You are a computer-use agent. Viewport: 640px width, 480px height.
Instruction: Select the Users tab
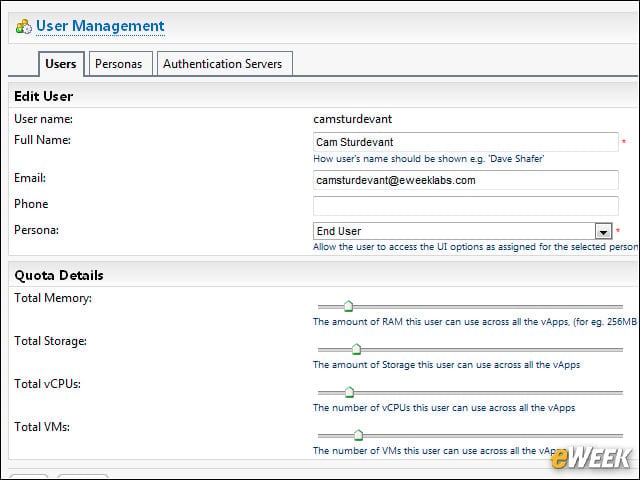(x=61, y=64)
